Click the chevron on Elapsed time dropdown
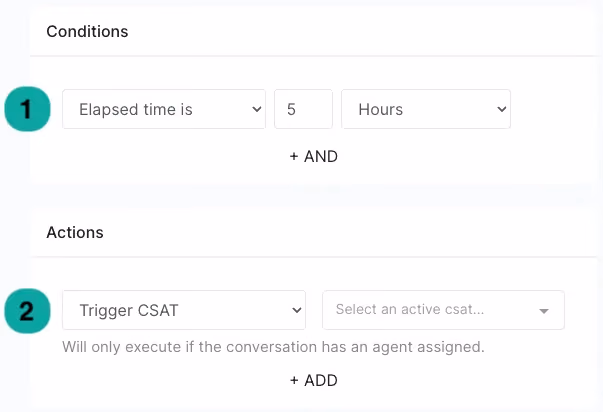 tap(257, 110)
